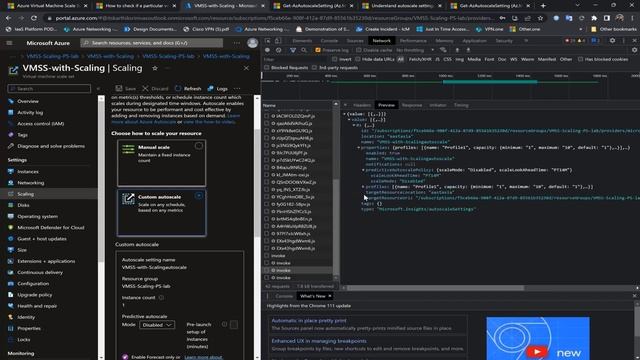Image resolution: width=640 pixels, height=360 pixels.
Task: Focus the Azure global search box
Action: pos(151,43)
